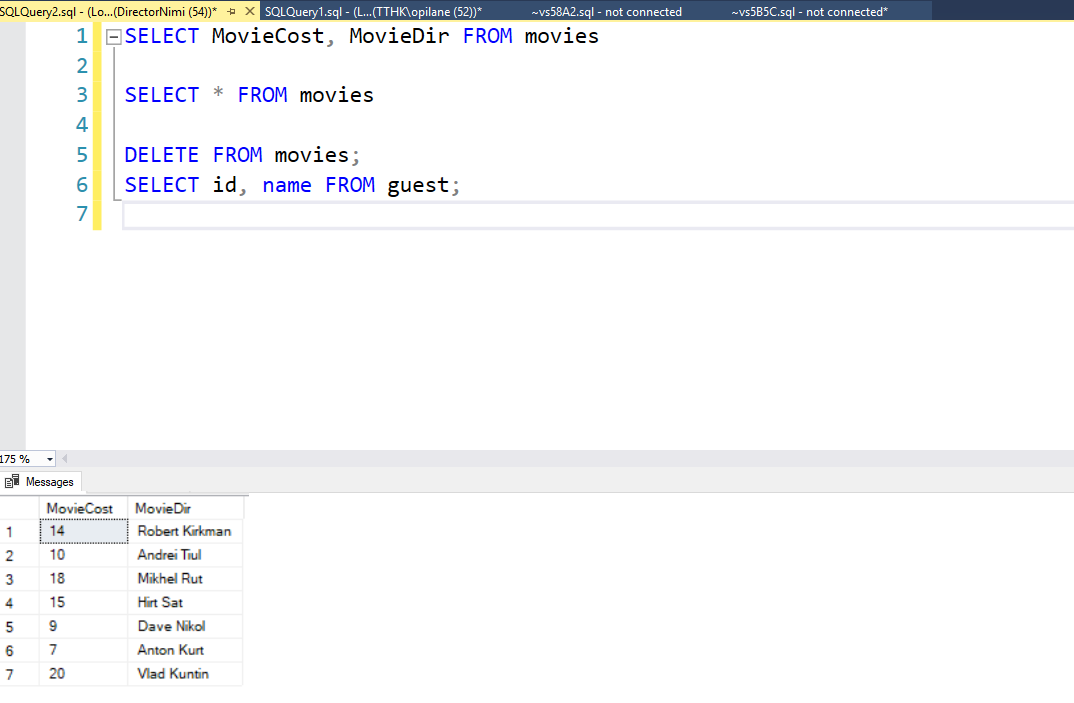Click the MovieCost column header
Screen dimensions: 1074x703
(x=80, y=508)
